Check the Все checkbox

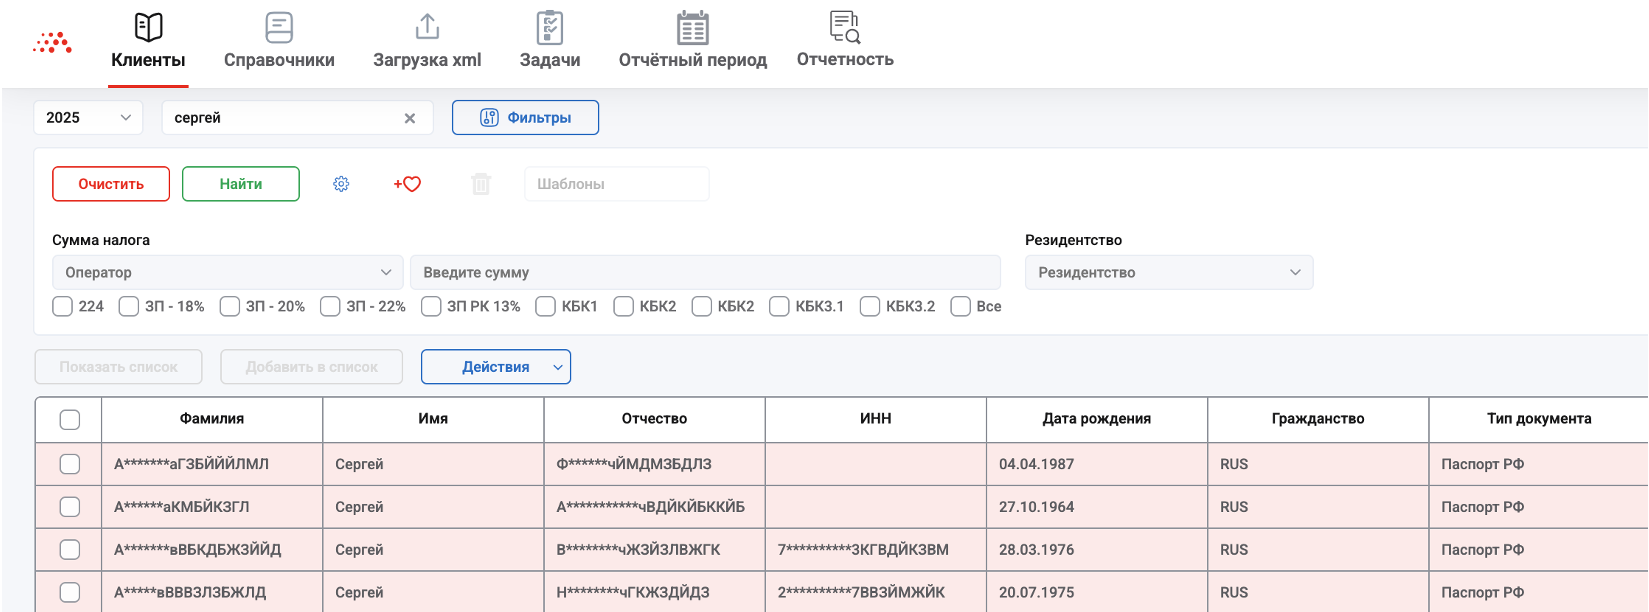pyautogui.click(x=961, y=306)
